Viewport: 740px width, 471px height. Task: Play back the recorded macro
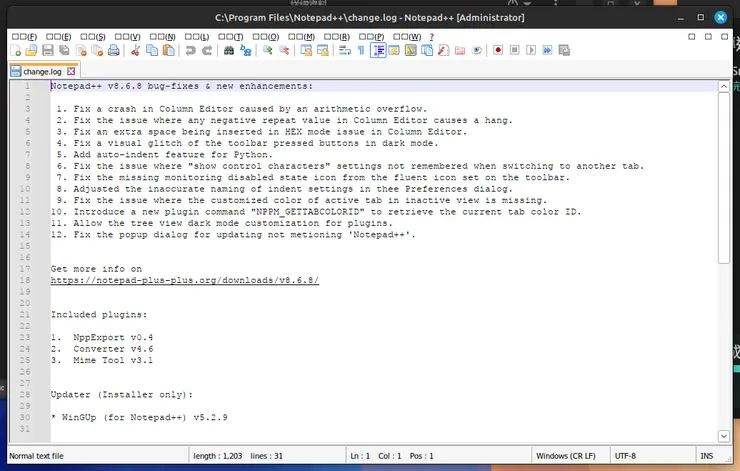531,50
